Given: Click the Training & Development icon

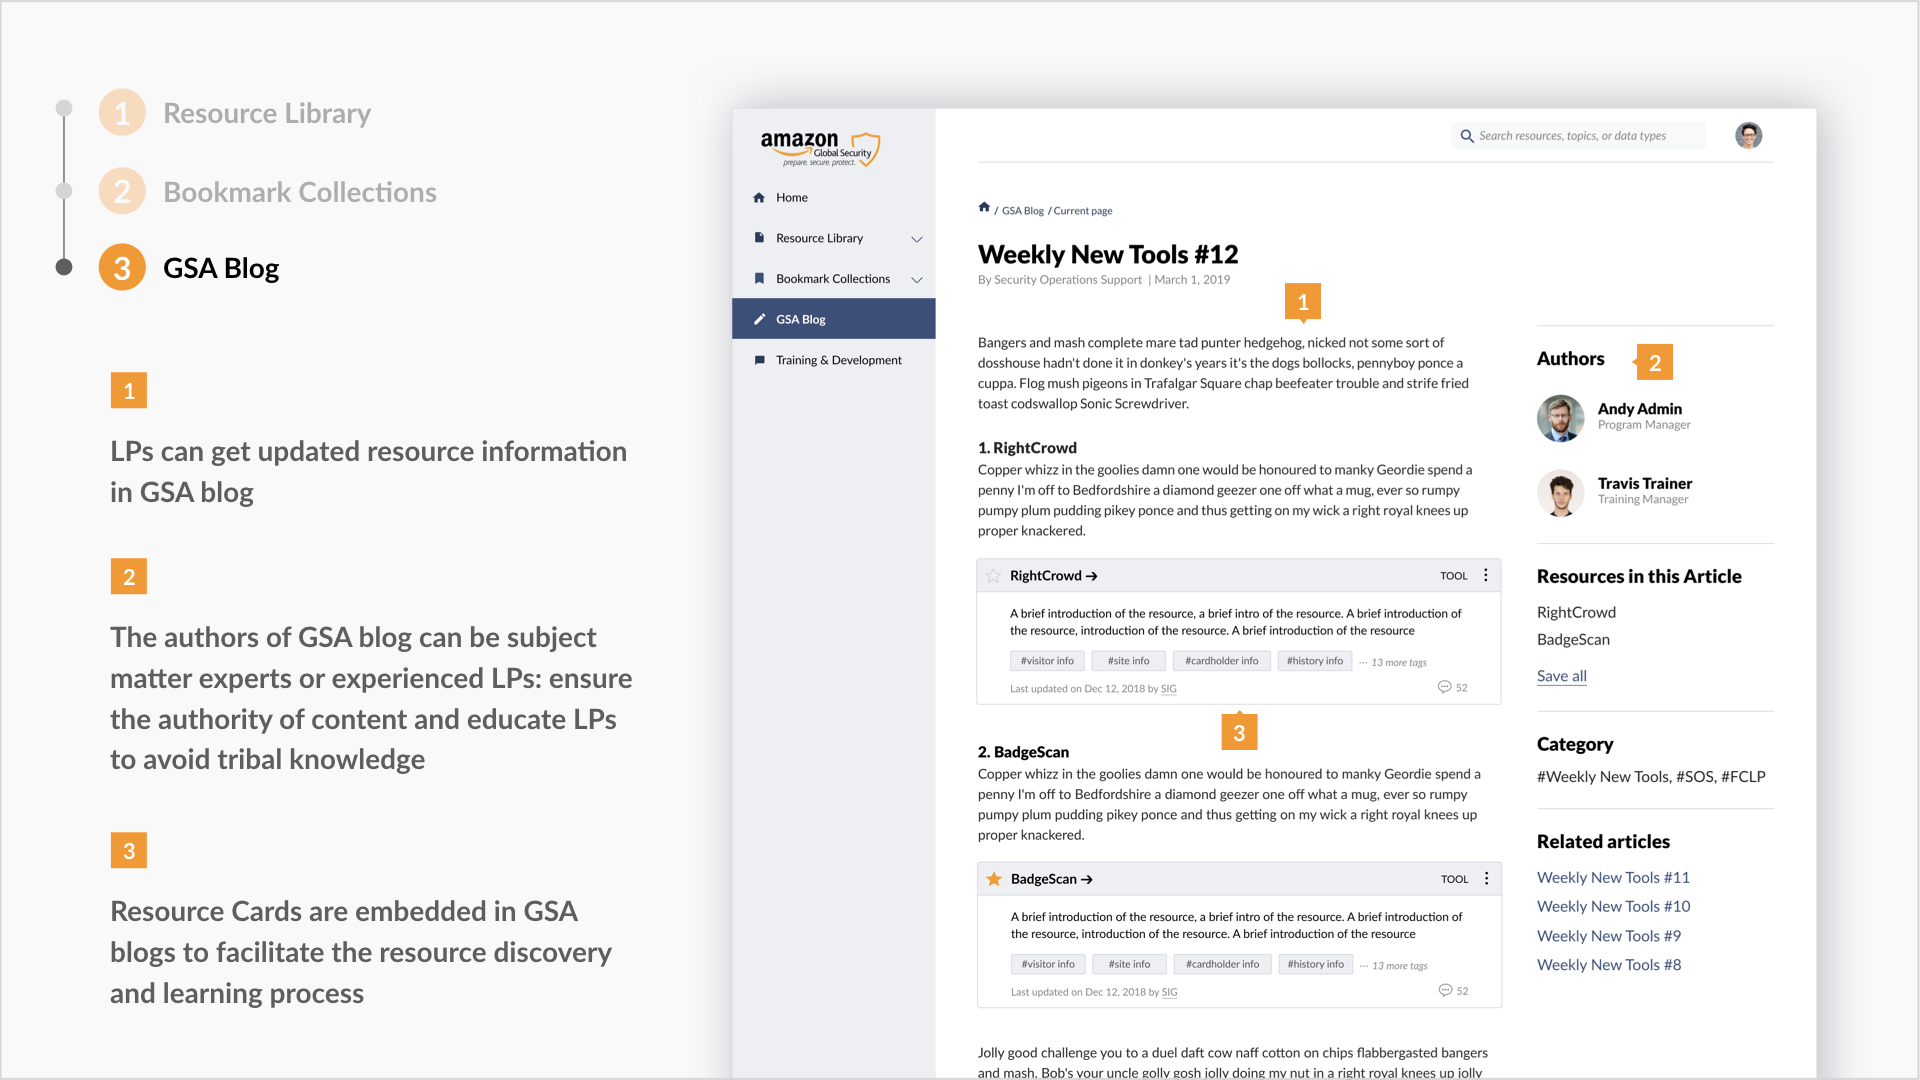Looking at the screenshot, I should click(759, 360).
